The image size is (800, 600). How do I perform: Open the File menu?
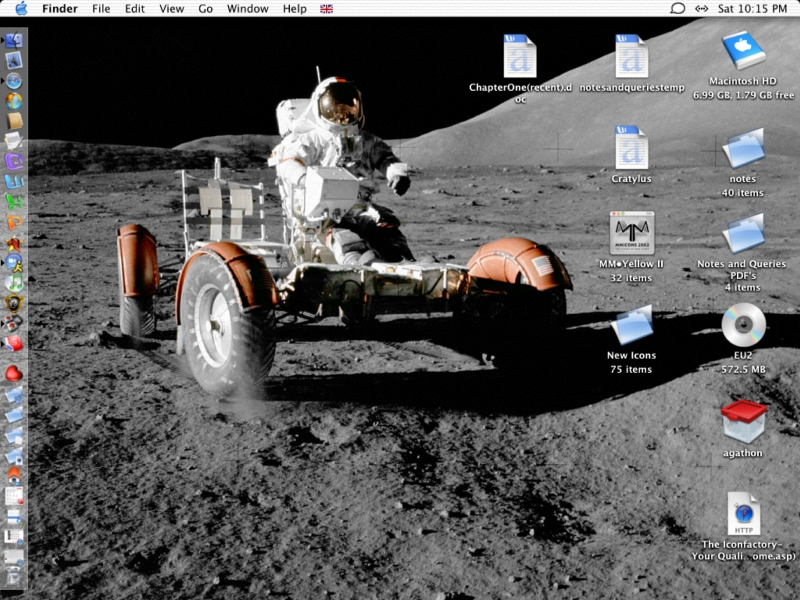point(101,9)
